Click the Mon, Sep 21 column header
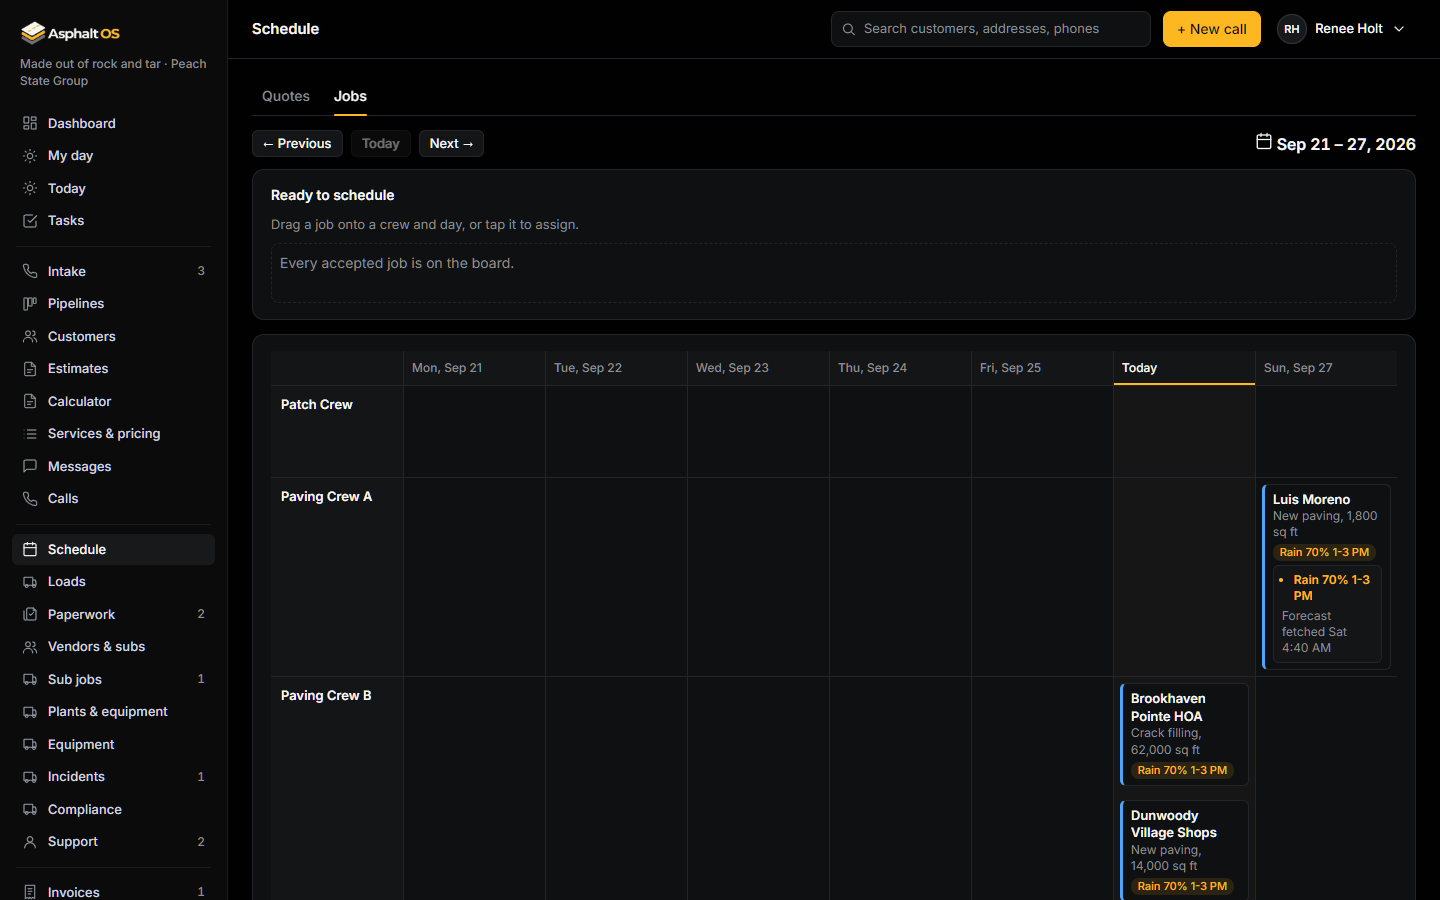 click(474, 368)
